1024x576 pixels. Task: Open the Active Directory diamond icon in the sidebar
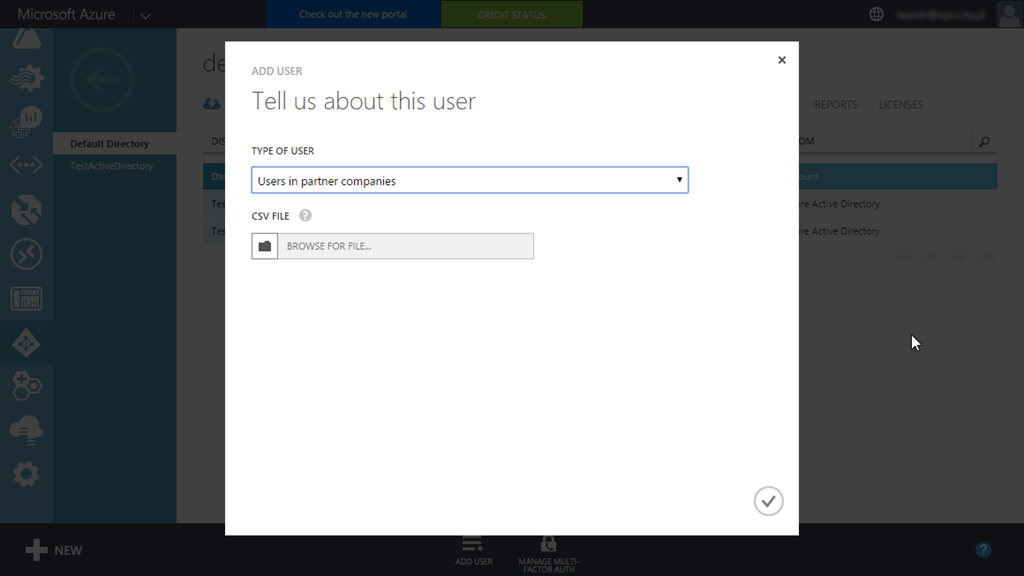click(26, 342)
